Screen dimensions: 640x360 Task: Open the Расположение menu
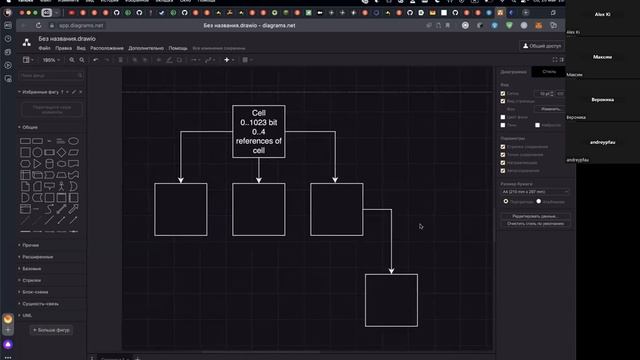click(107, 48)
